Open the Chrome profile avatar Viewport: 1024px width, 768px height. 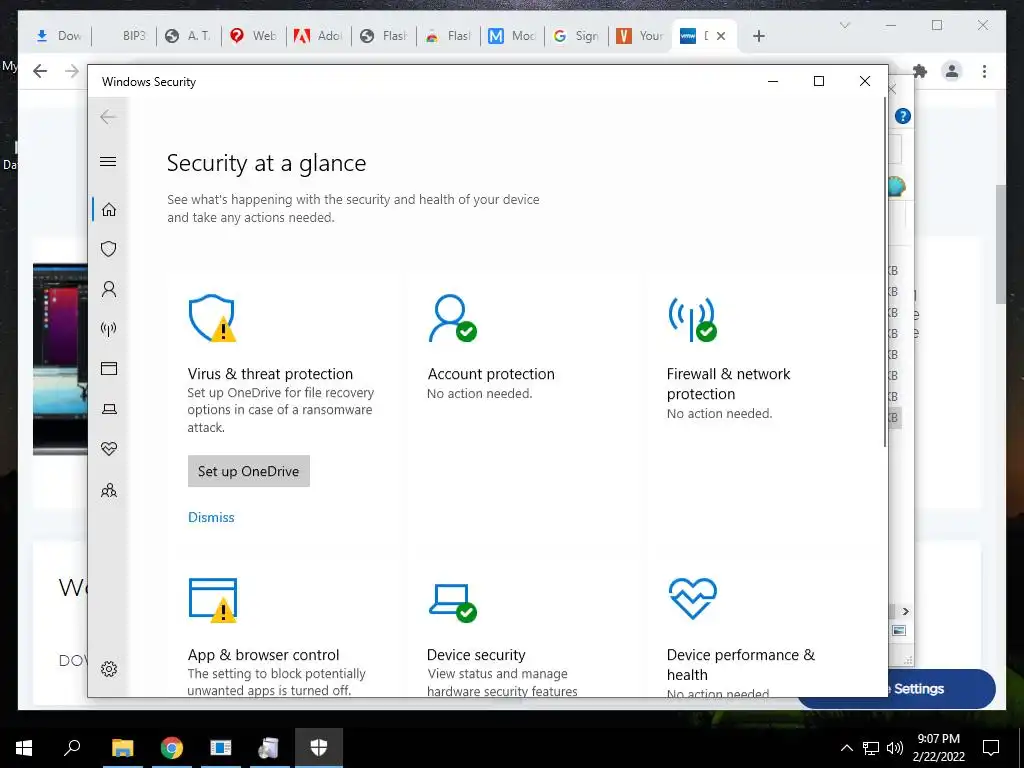[952, 71]
